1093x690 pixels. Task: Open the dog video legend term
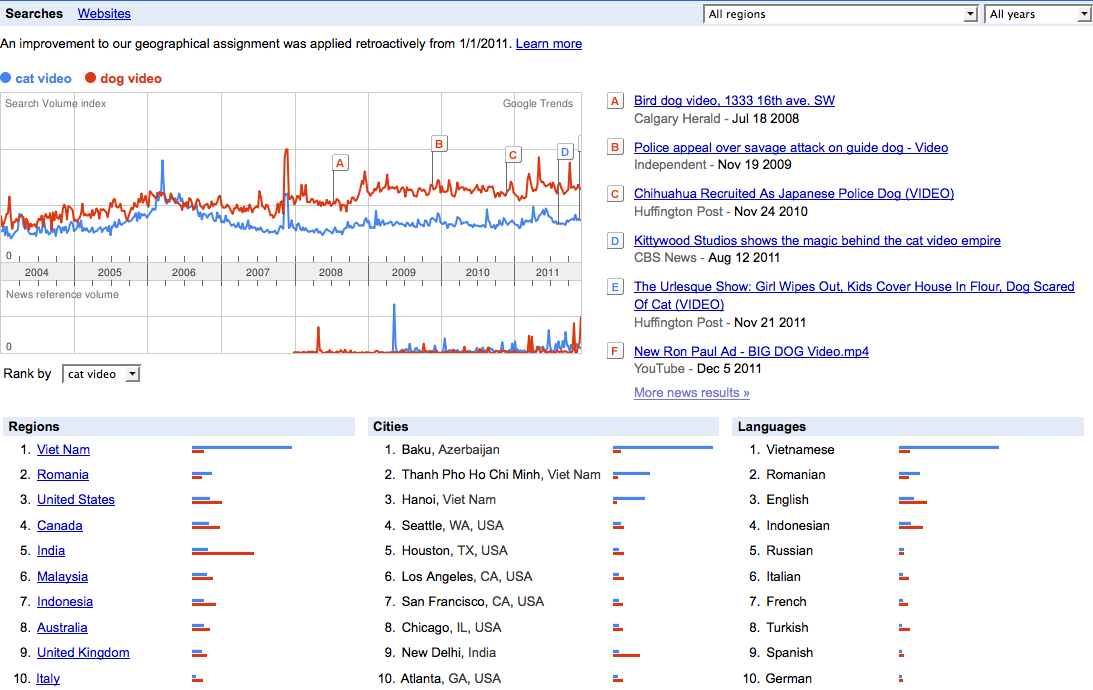click(131, 79)
